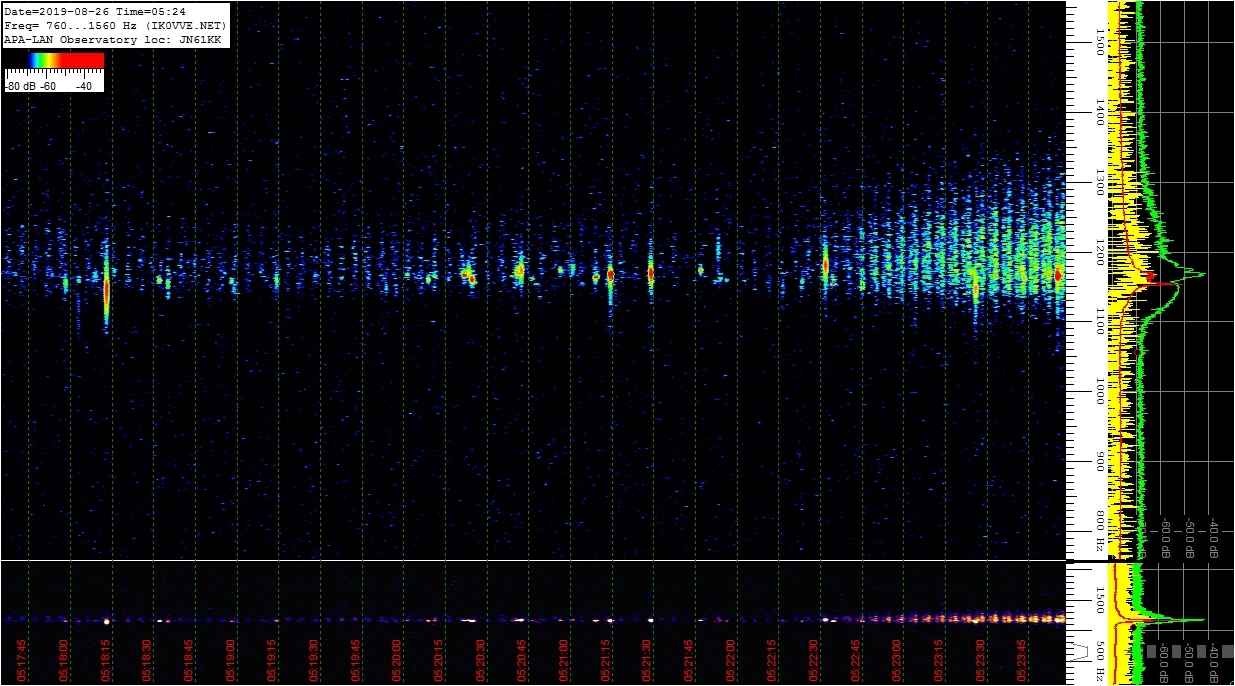The image size is (1235, 686).
Task: Select the 05:21:30 time marker
Action: 647,660
